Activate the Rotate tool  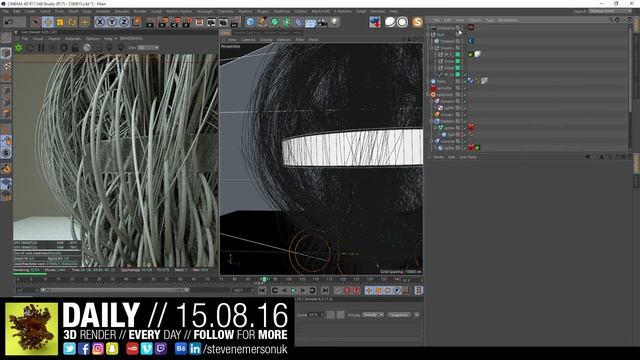72,22
